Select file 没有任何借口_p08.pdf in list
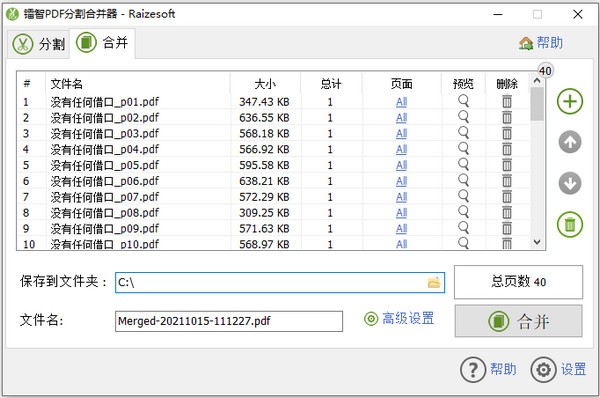This screenshot has width=600, height=398. click(x=104, y=213)
